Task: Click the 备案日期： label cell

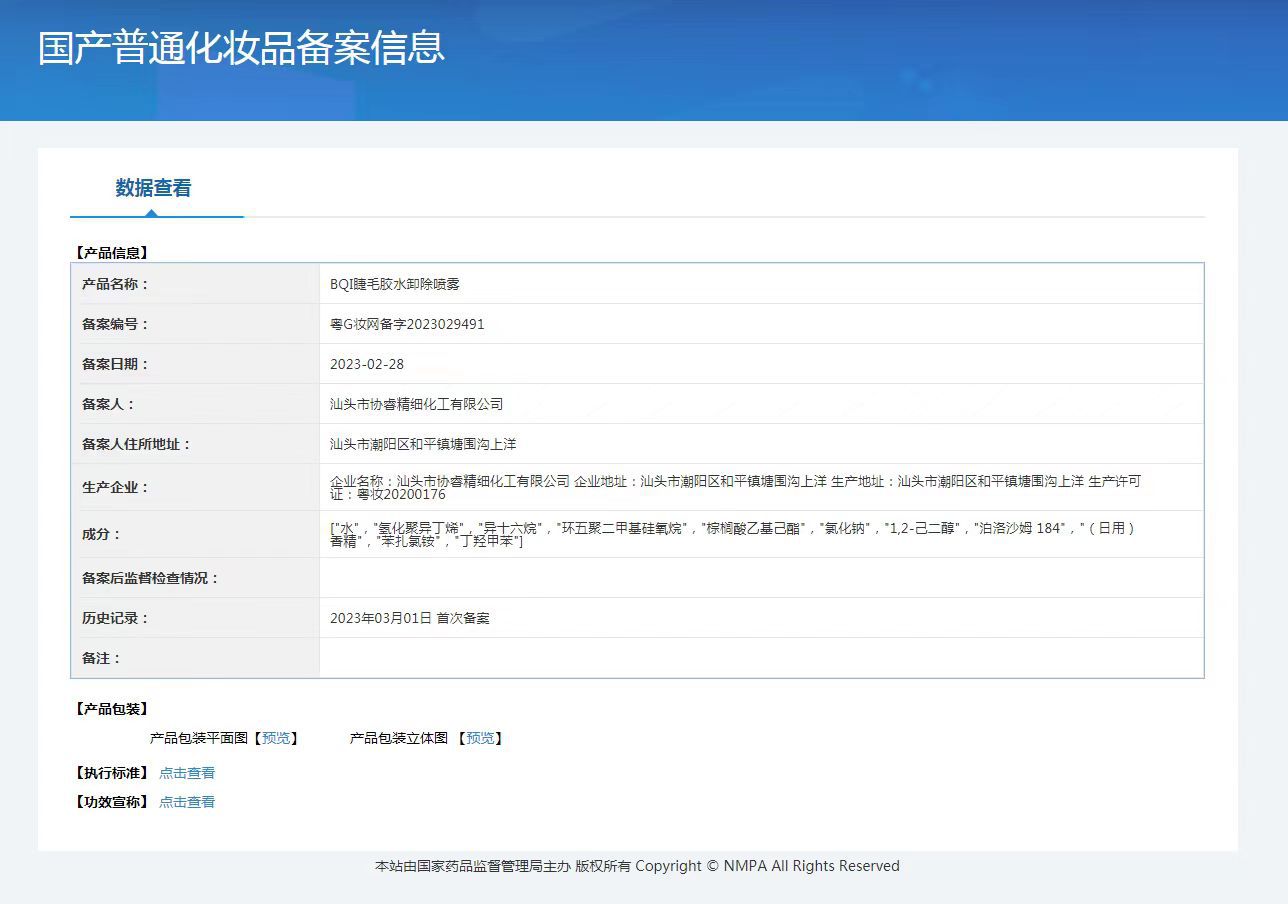Action: [x=195, y=364]
